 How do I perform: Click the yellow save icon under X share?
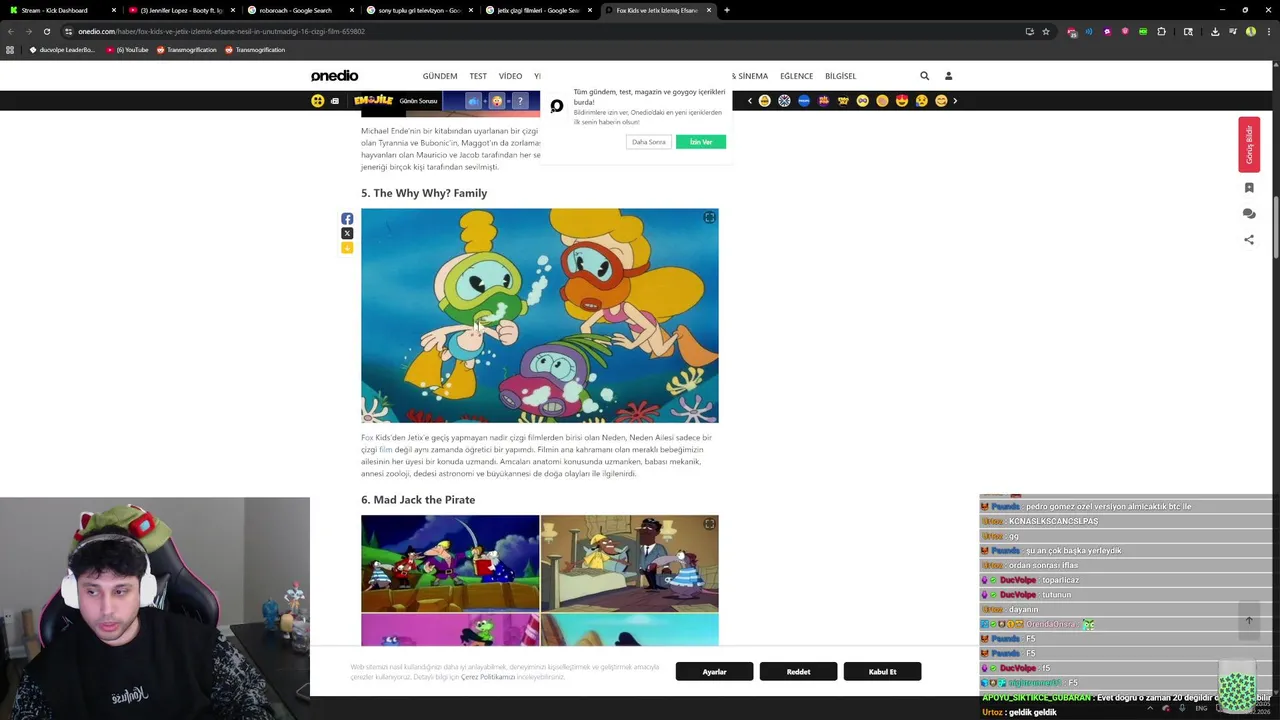347,247
